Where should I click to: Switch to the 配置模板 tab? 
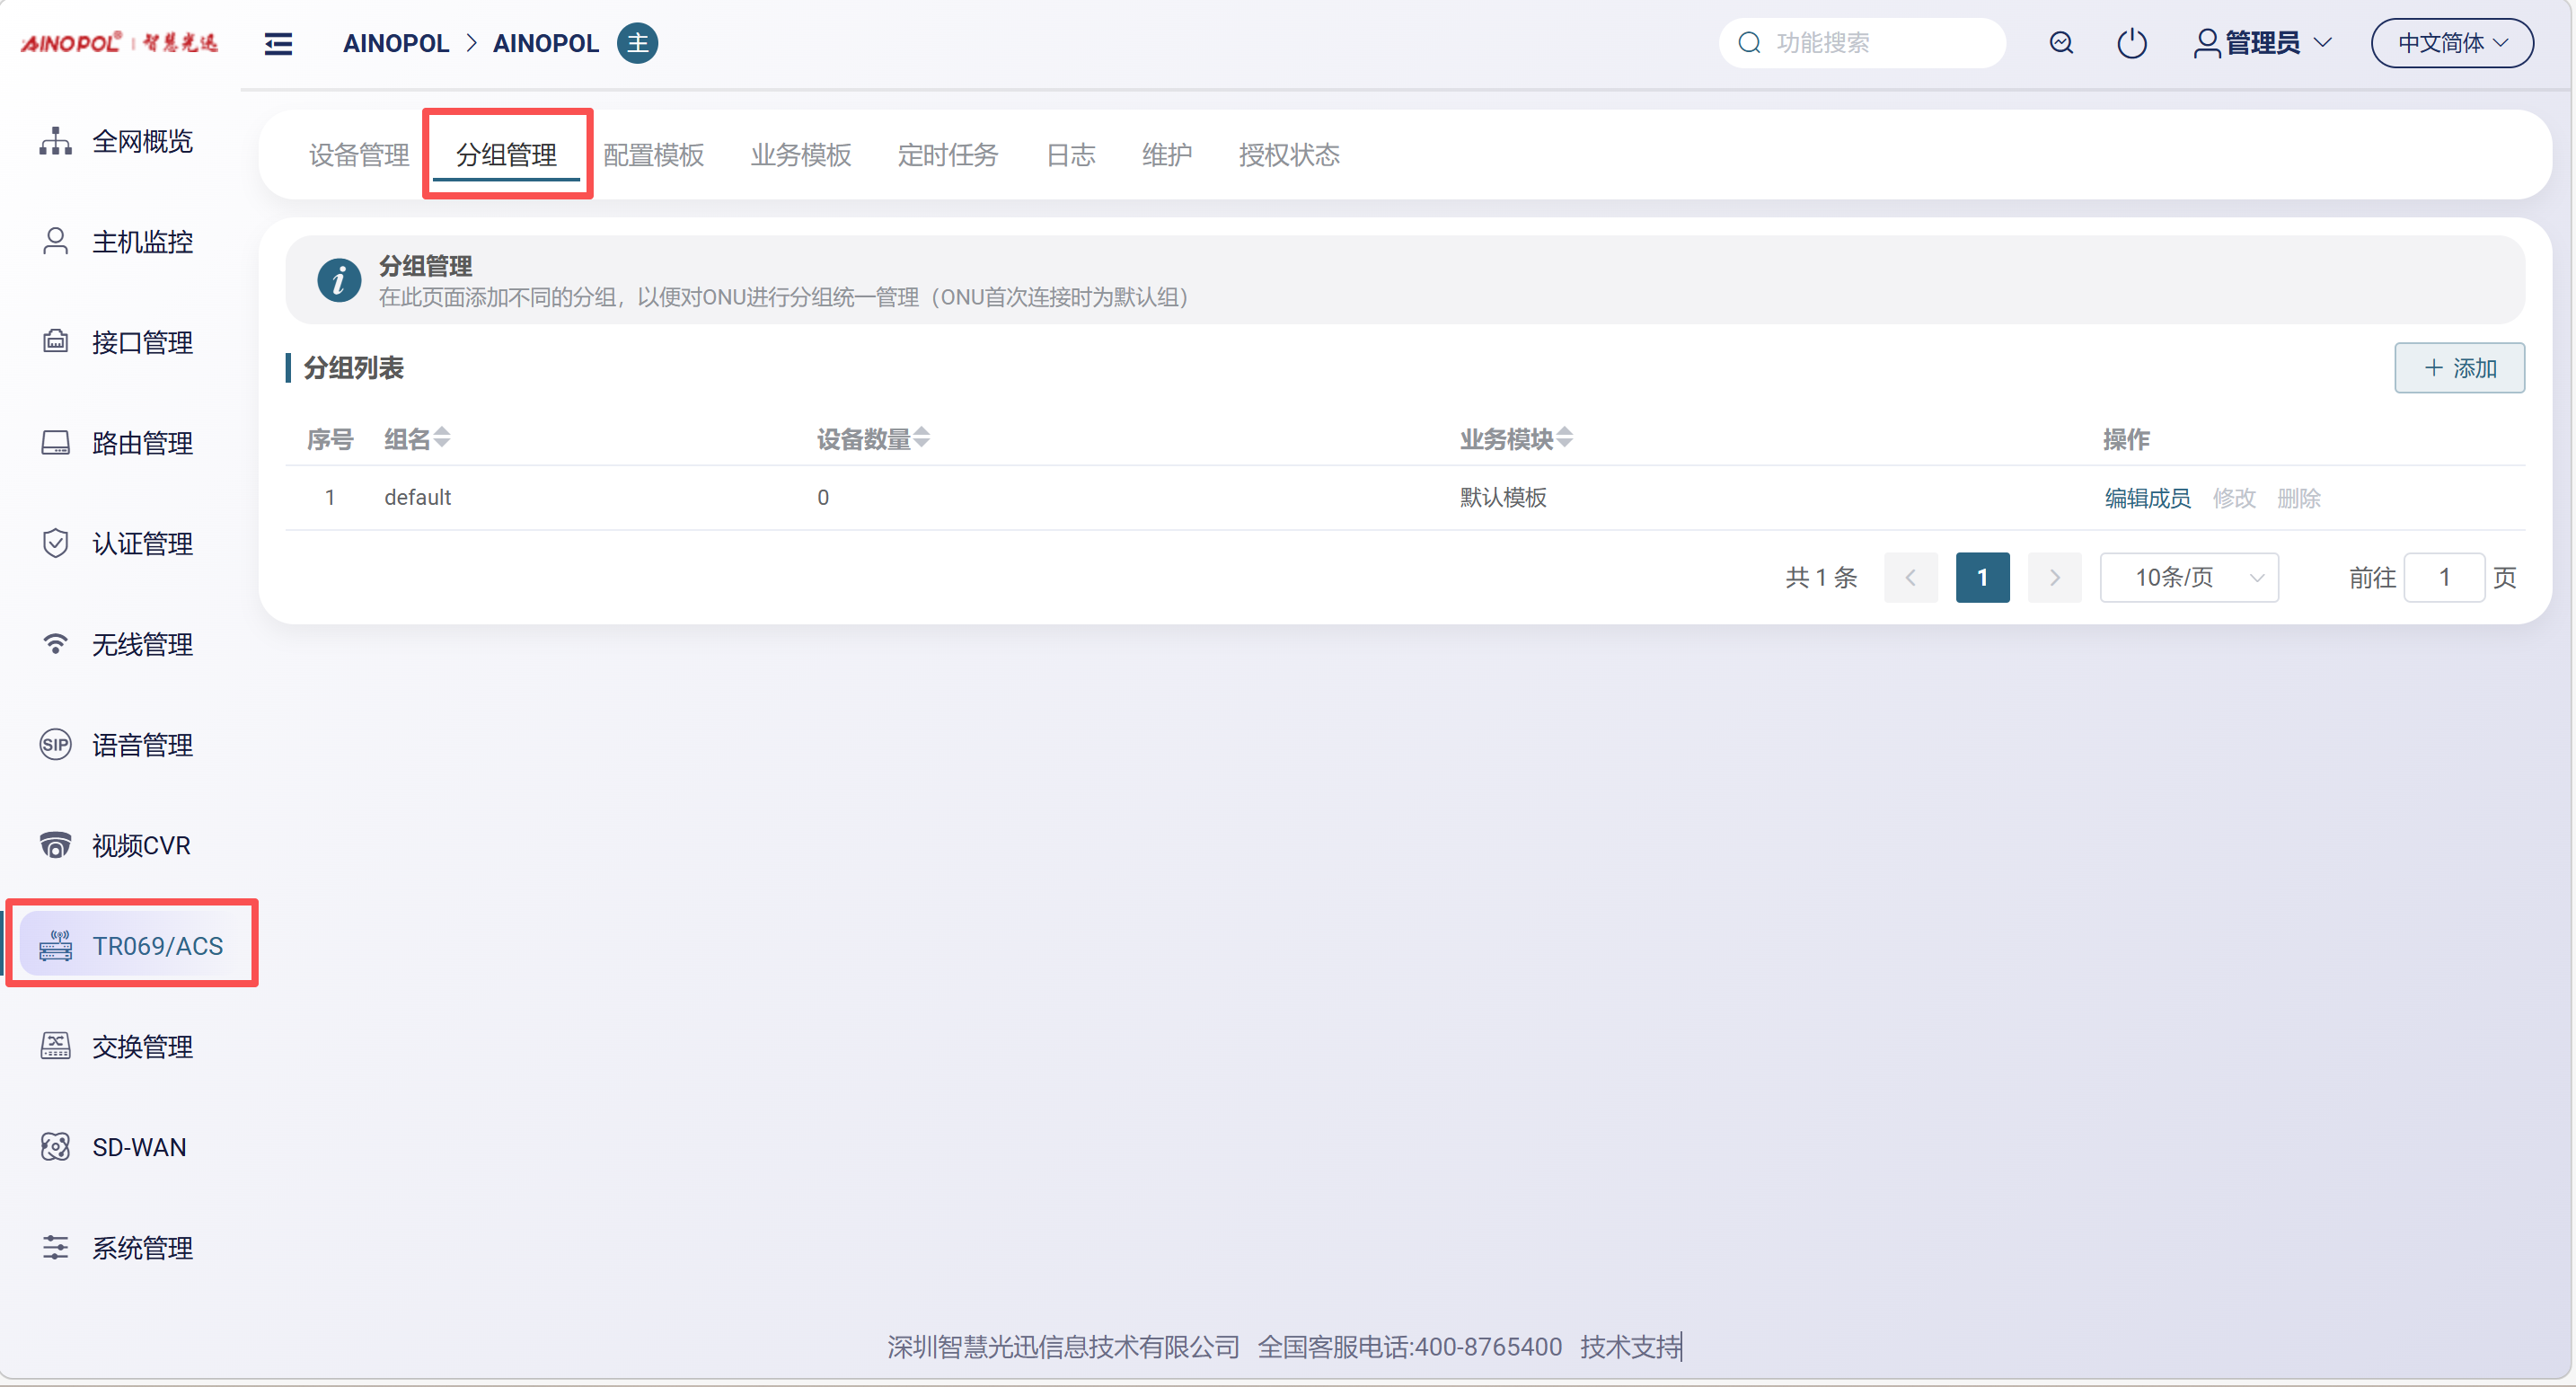(653, 155)
